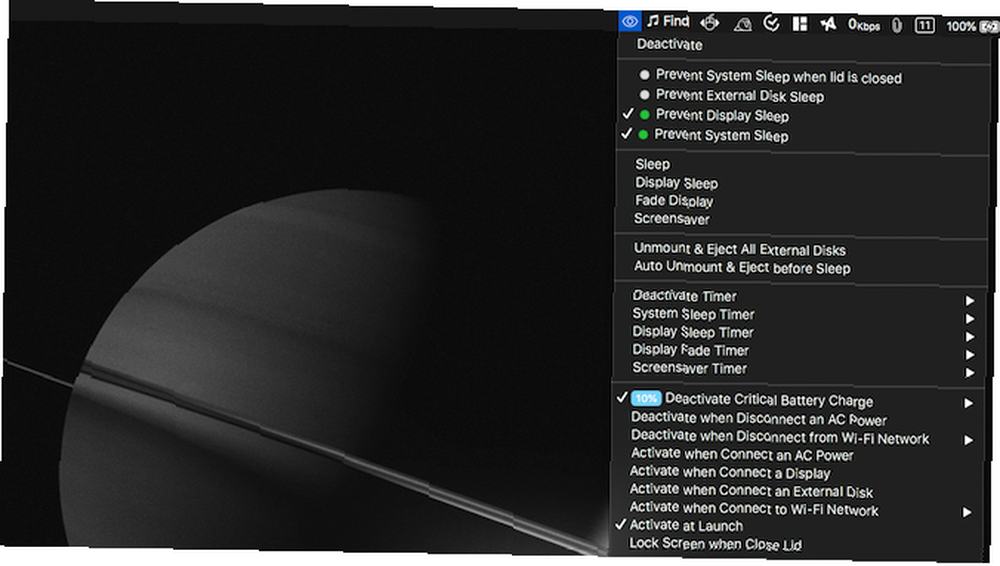Click the robot-face icon in the menu bar

(x=709, y=23)
